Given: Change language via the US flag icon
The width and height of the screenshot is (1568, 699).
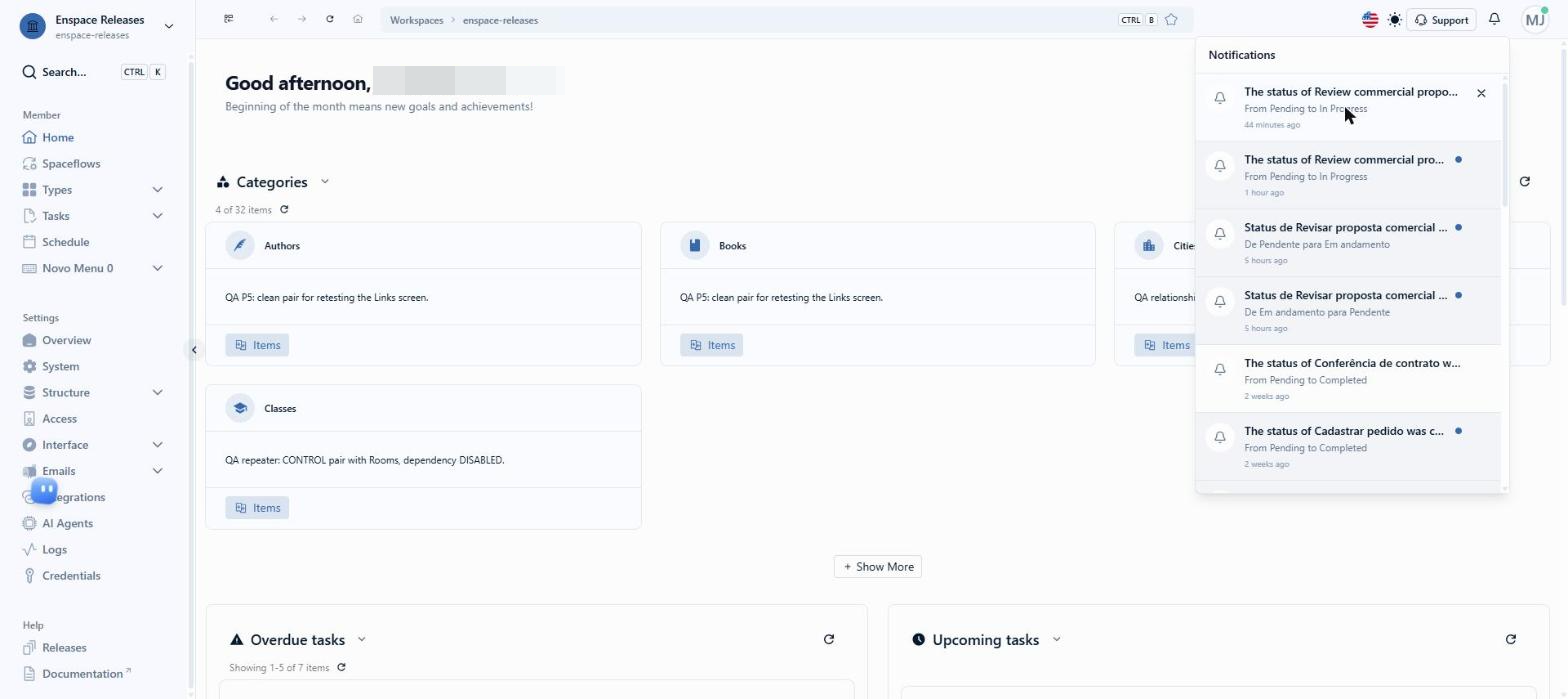Looking at the screenshot, I should [1370, 20].
